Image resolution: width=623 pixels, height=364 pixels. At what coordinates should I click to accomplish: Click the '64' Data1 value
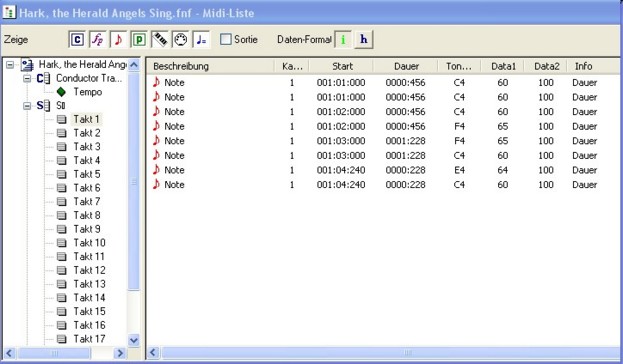(503, 170)
